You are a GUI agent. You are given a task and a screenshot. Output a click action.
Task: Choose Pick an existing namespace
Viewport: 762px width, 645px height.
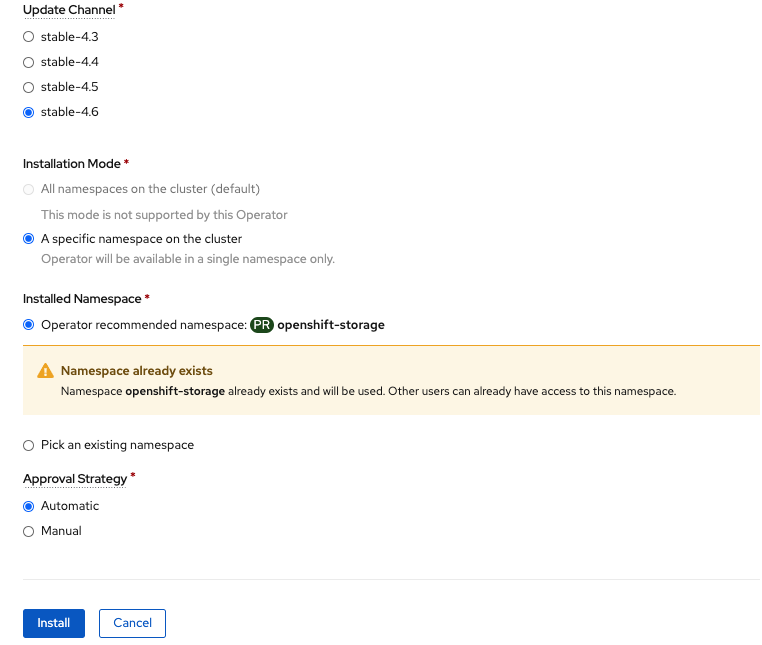(29, 445)
